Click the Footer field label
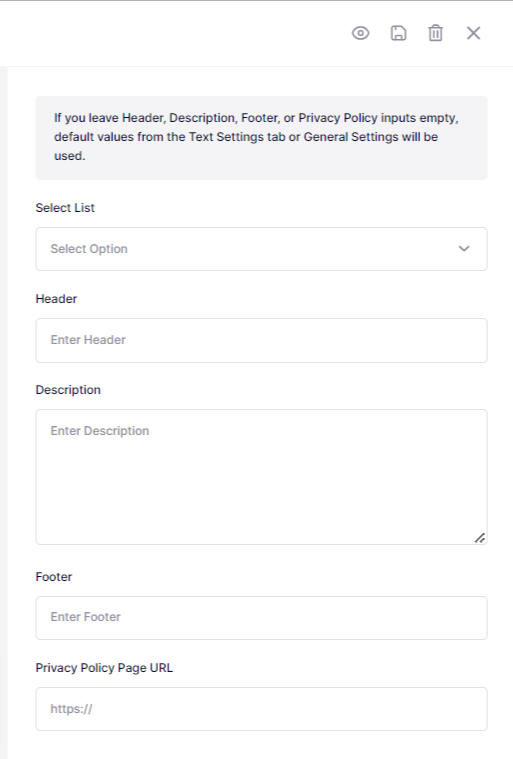The width and height of the screenshot is (513, 759). (x=54, y=577)
